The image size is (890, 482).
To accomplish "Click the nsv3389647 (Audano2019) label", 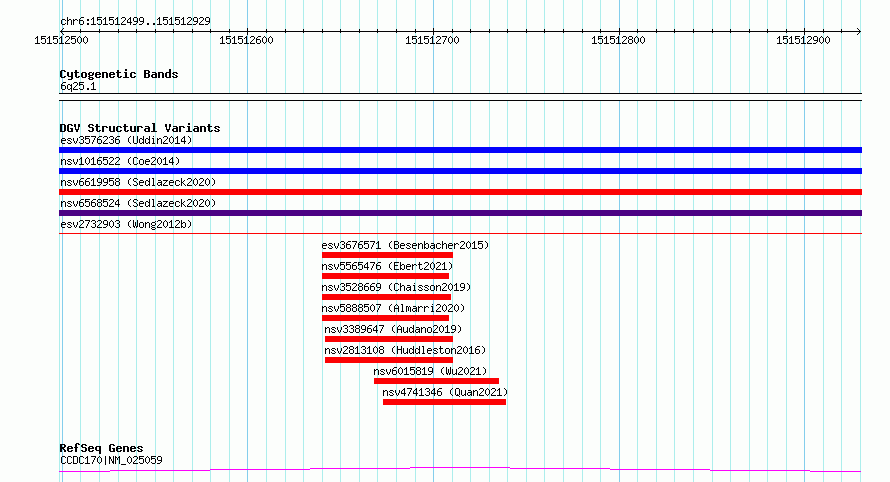I will [x=393, y=329].
